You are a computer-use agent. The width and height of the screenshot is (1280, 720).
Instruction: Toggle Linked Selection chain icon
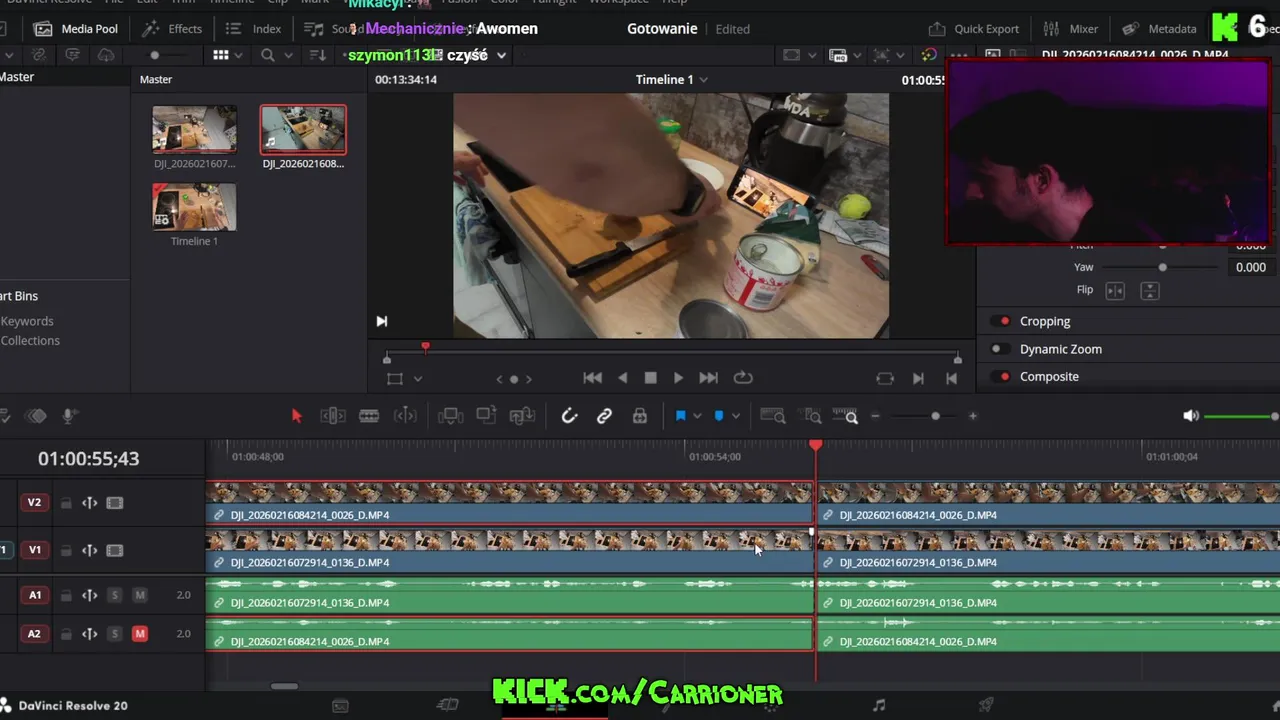[x=604, y=416]
